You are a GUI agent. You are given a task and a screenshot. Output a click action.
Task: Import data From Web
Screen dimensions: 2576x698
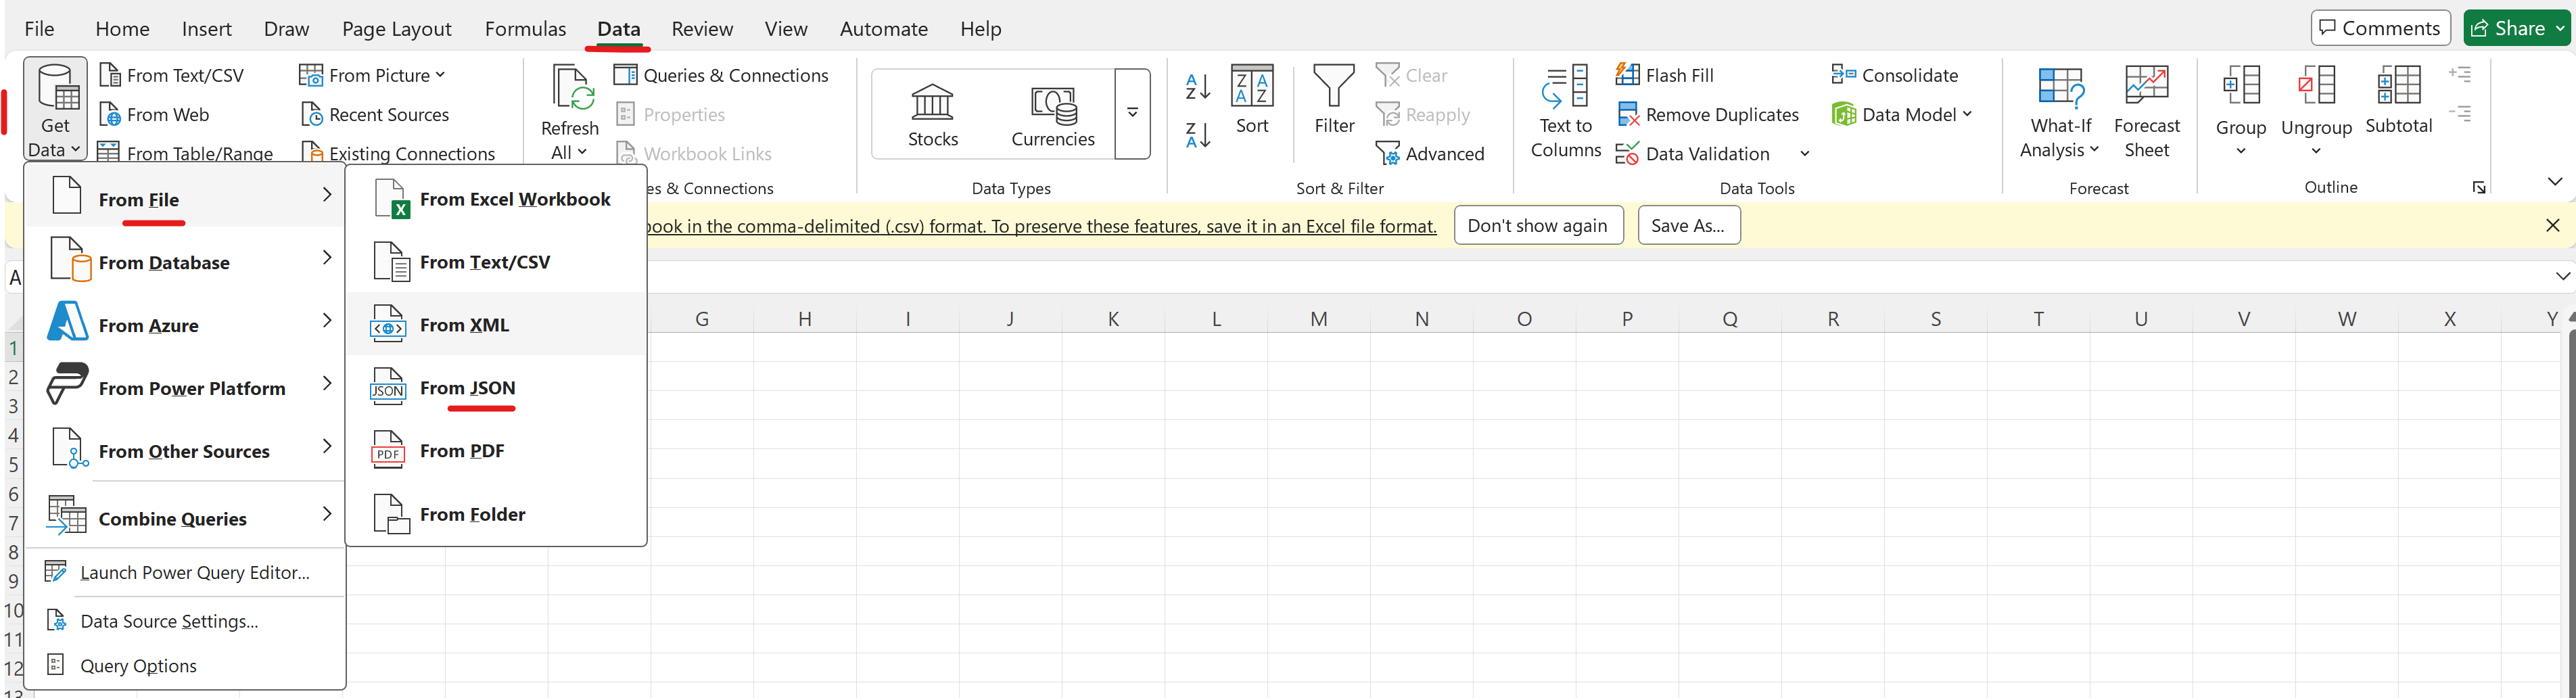tap(154, 115)
